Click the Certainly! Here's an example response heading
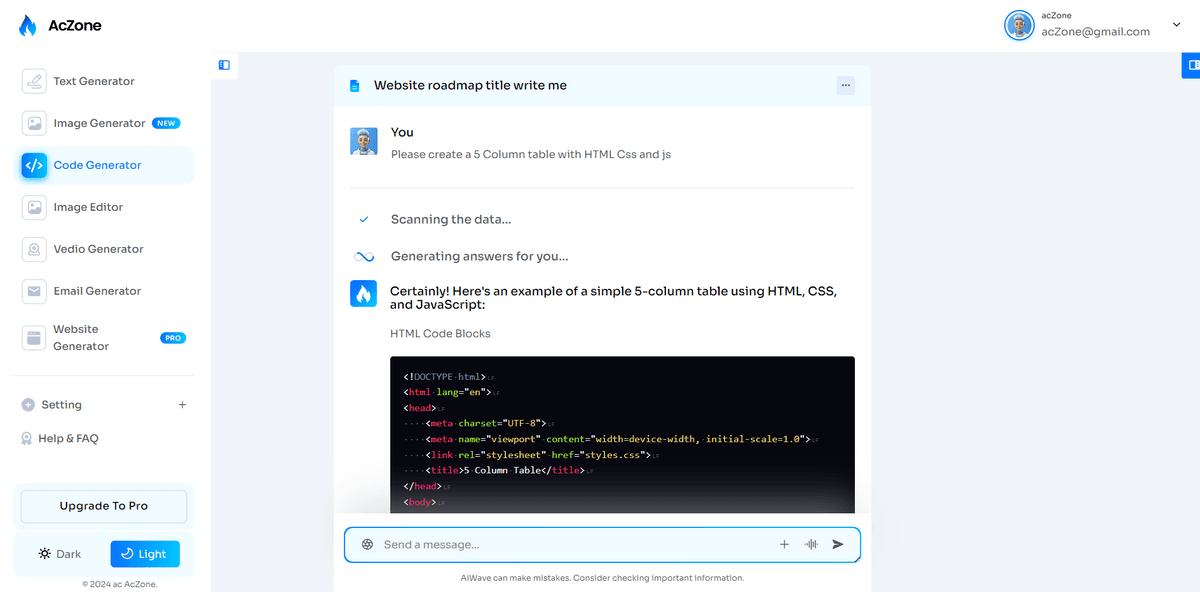 613,298
